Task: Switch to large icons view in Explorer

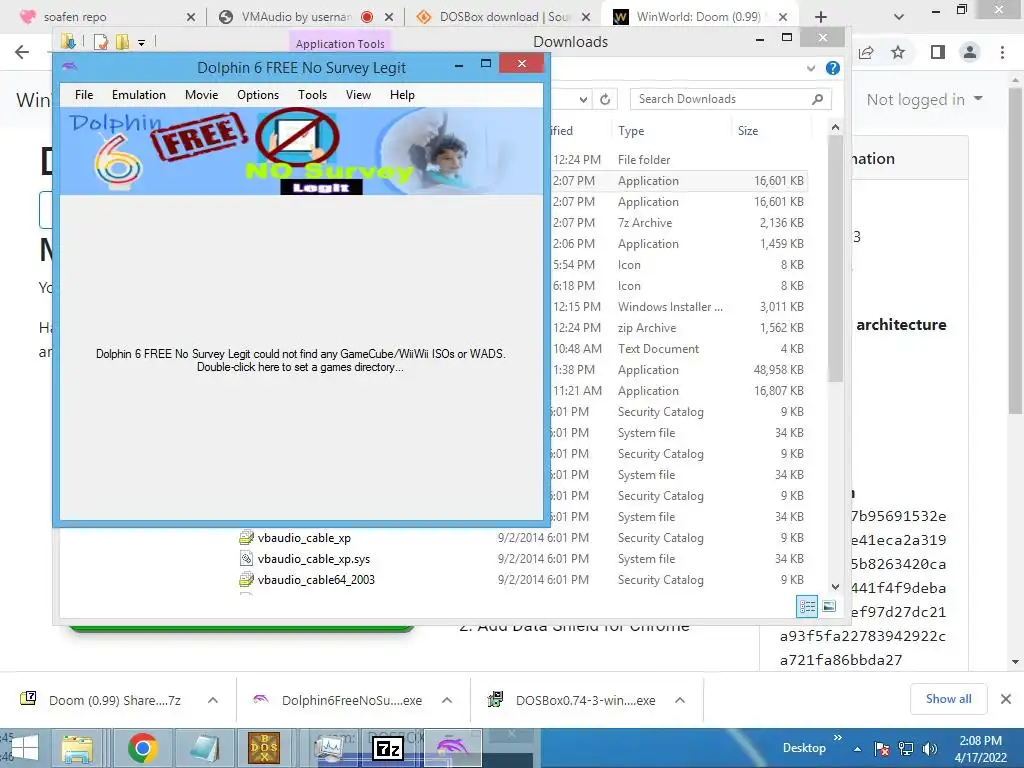Action: (829, 606)
